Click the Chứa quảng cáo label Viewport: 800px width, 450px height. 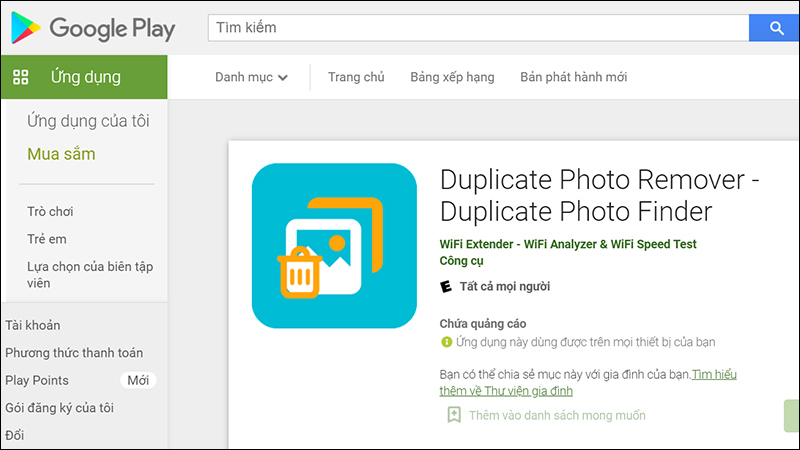click(x=483, y=323)
